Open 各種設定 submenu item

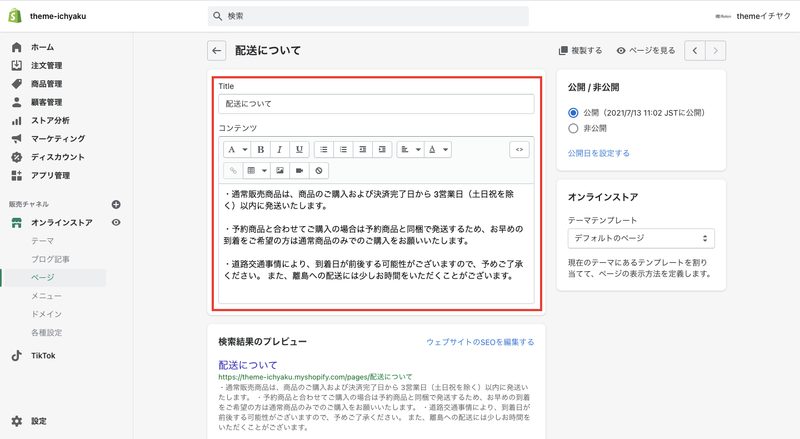tap(46, 332)
